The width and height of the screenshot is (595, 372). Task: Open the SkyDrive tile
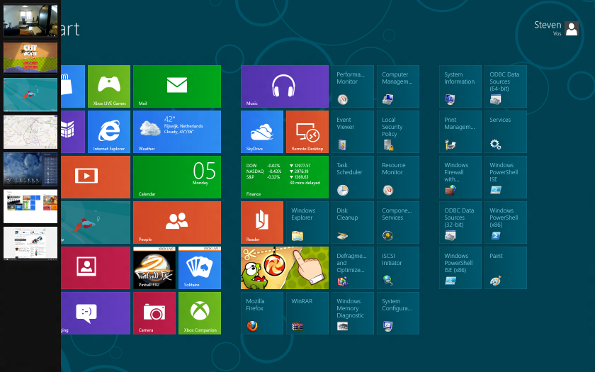tap(262, 132)
